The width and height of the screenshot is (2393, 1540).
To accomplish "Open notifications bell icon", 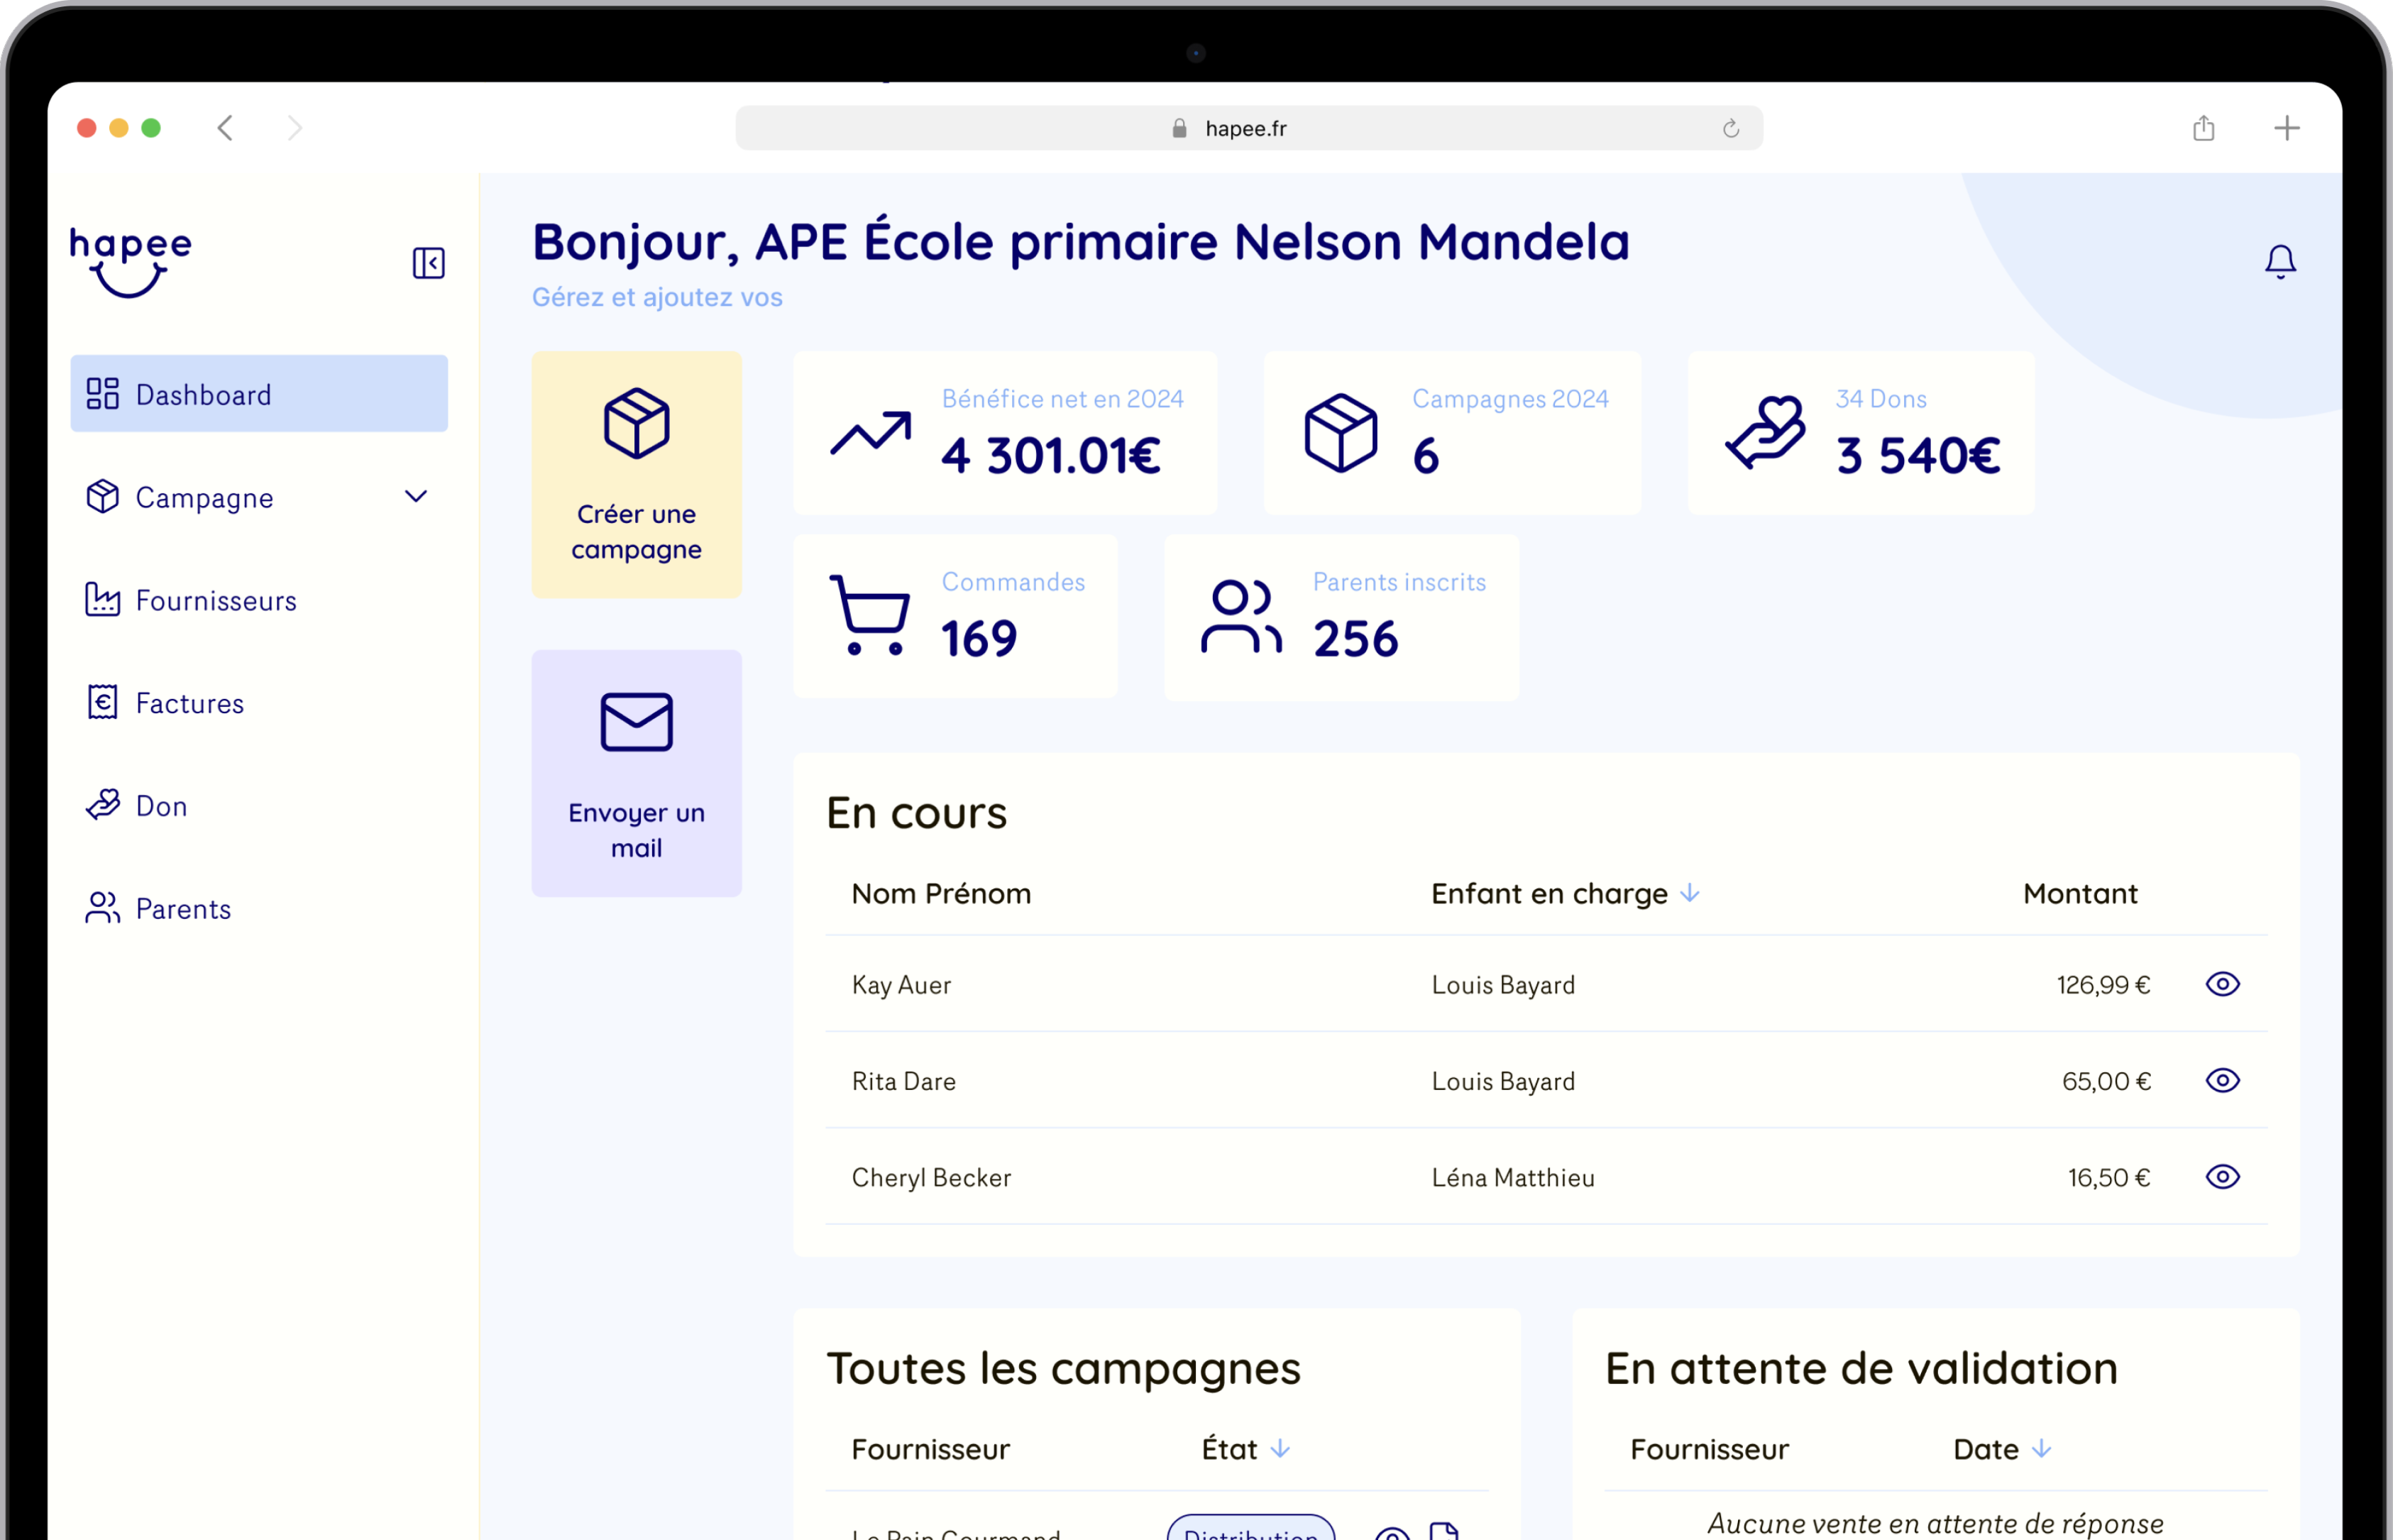I will 2280,261.
